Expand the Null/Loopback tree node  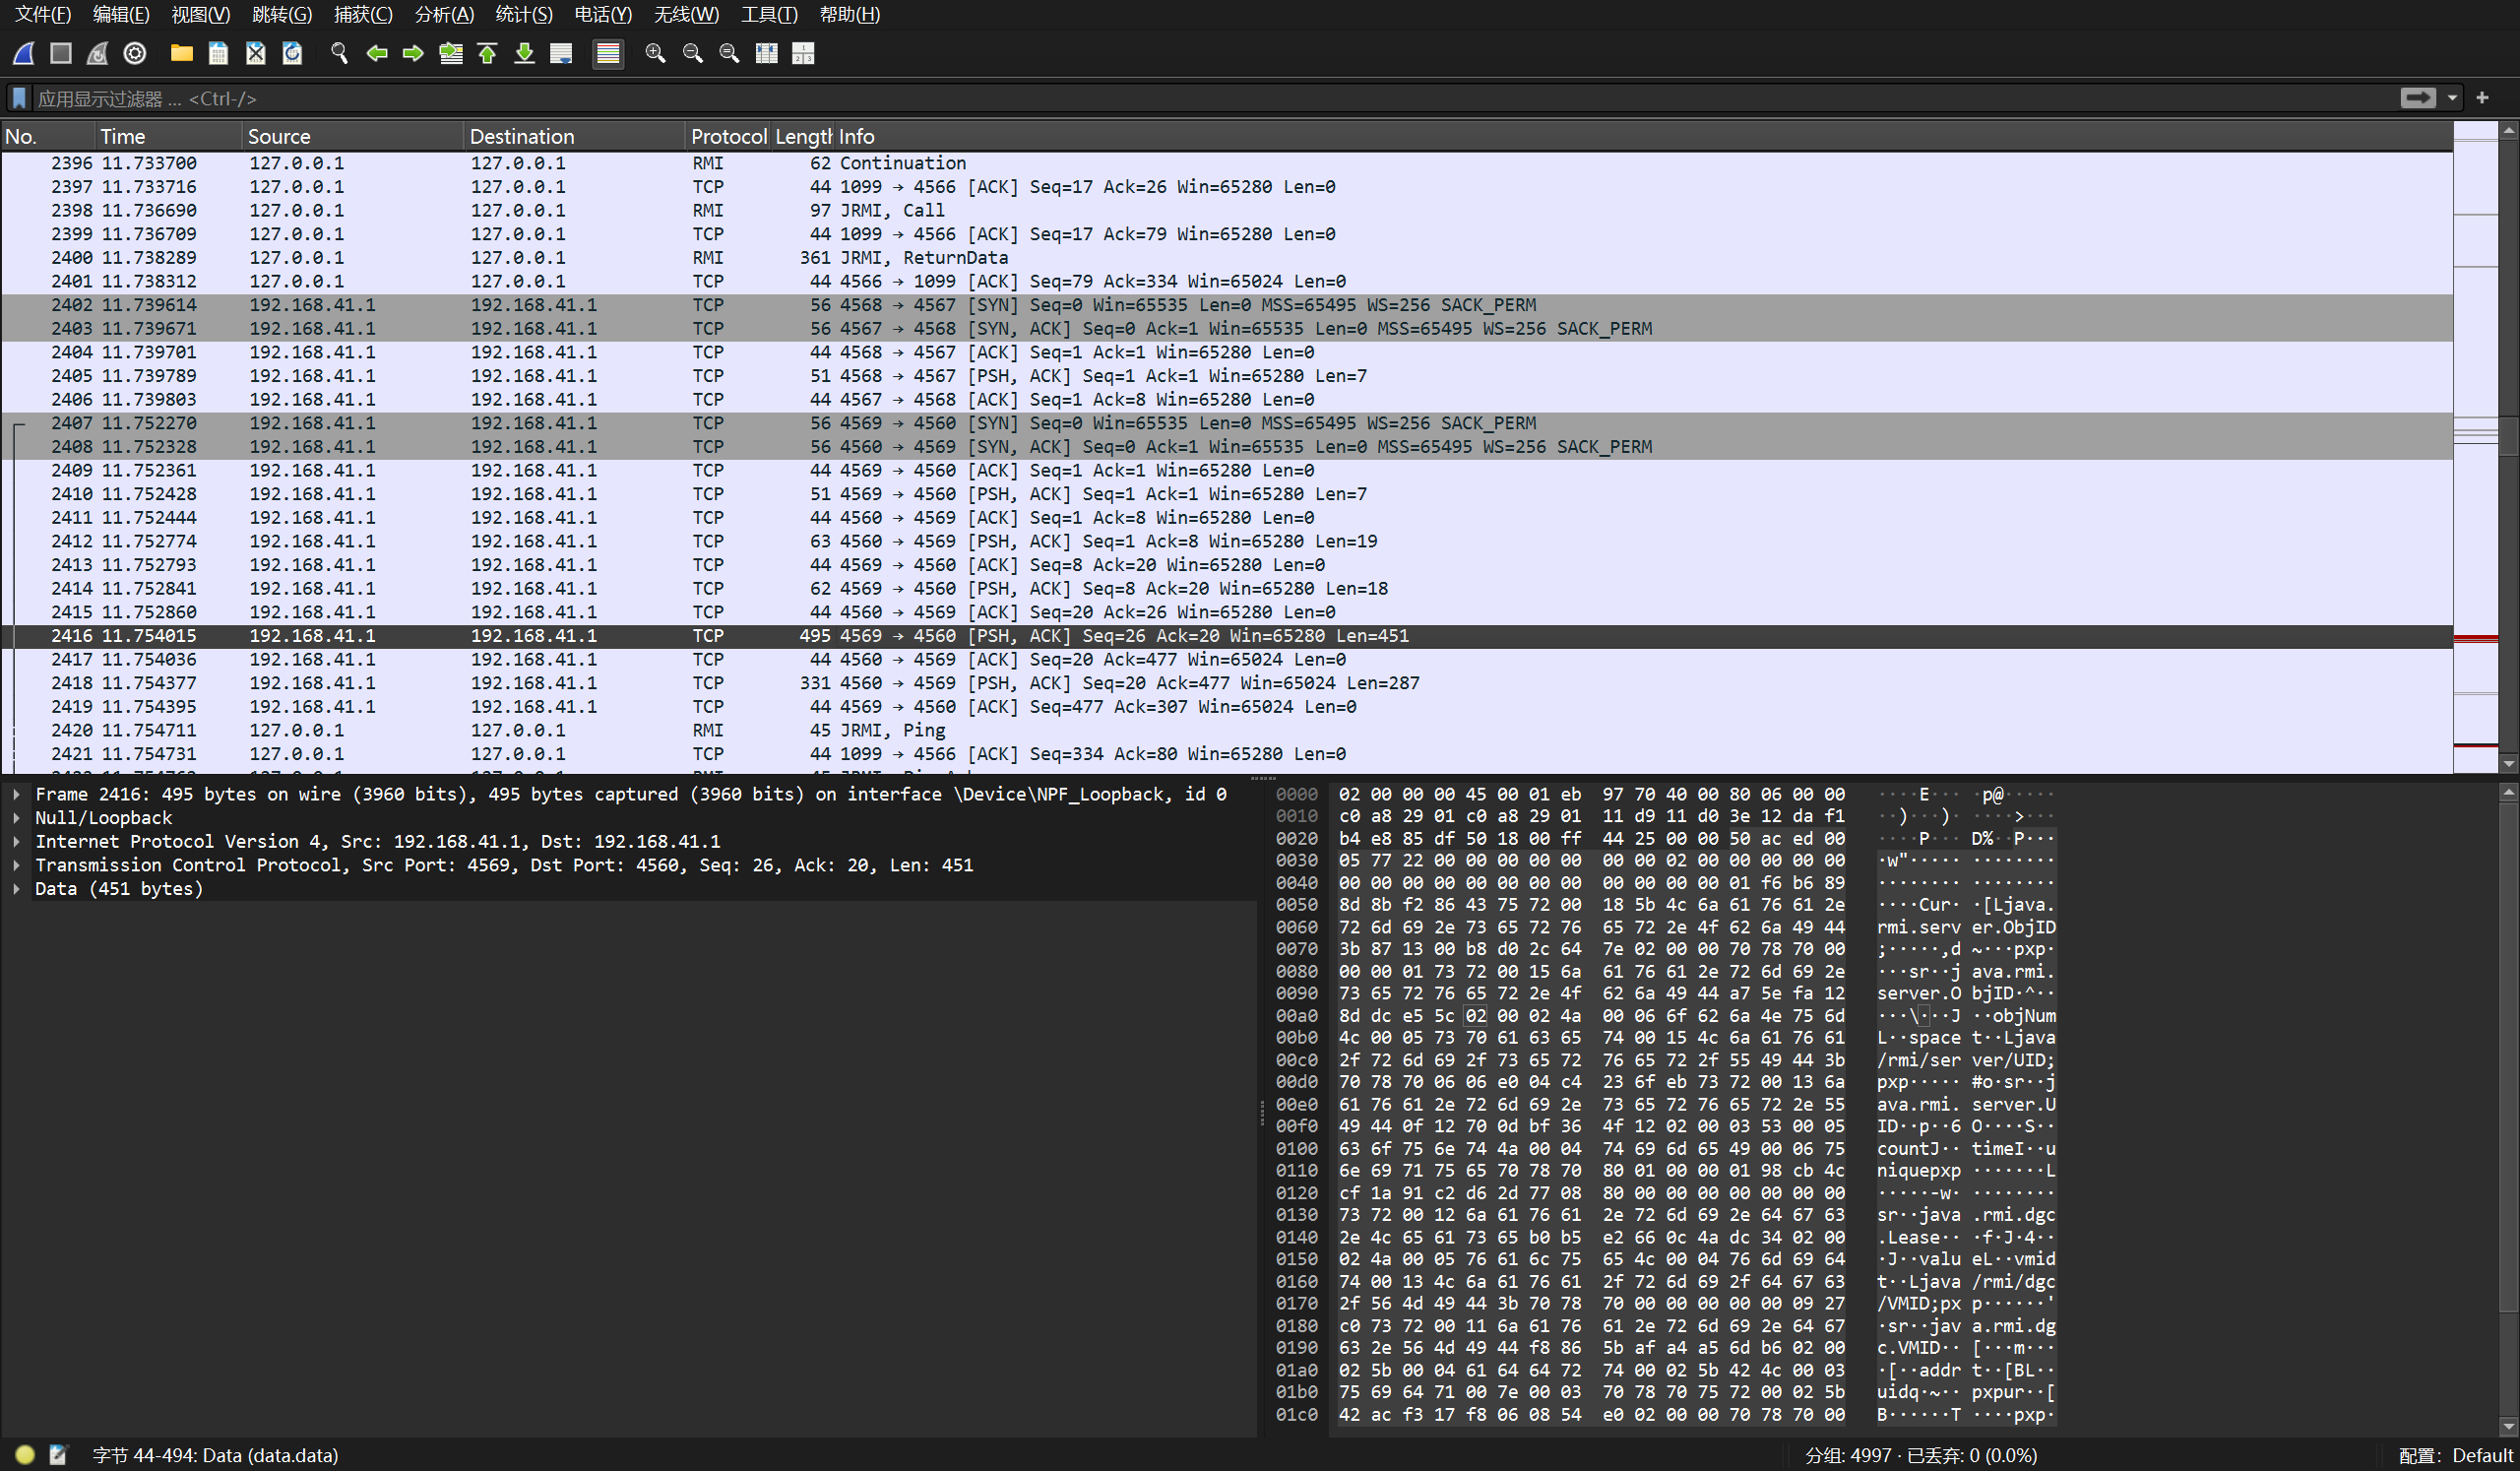click(x=17, y=818)
